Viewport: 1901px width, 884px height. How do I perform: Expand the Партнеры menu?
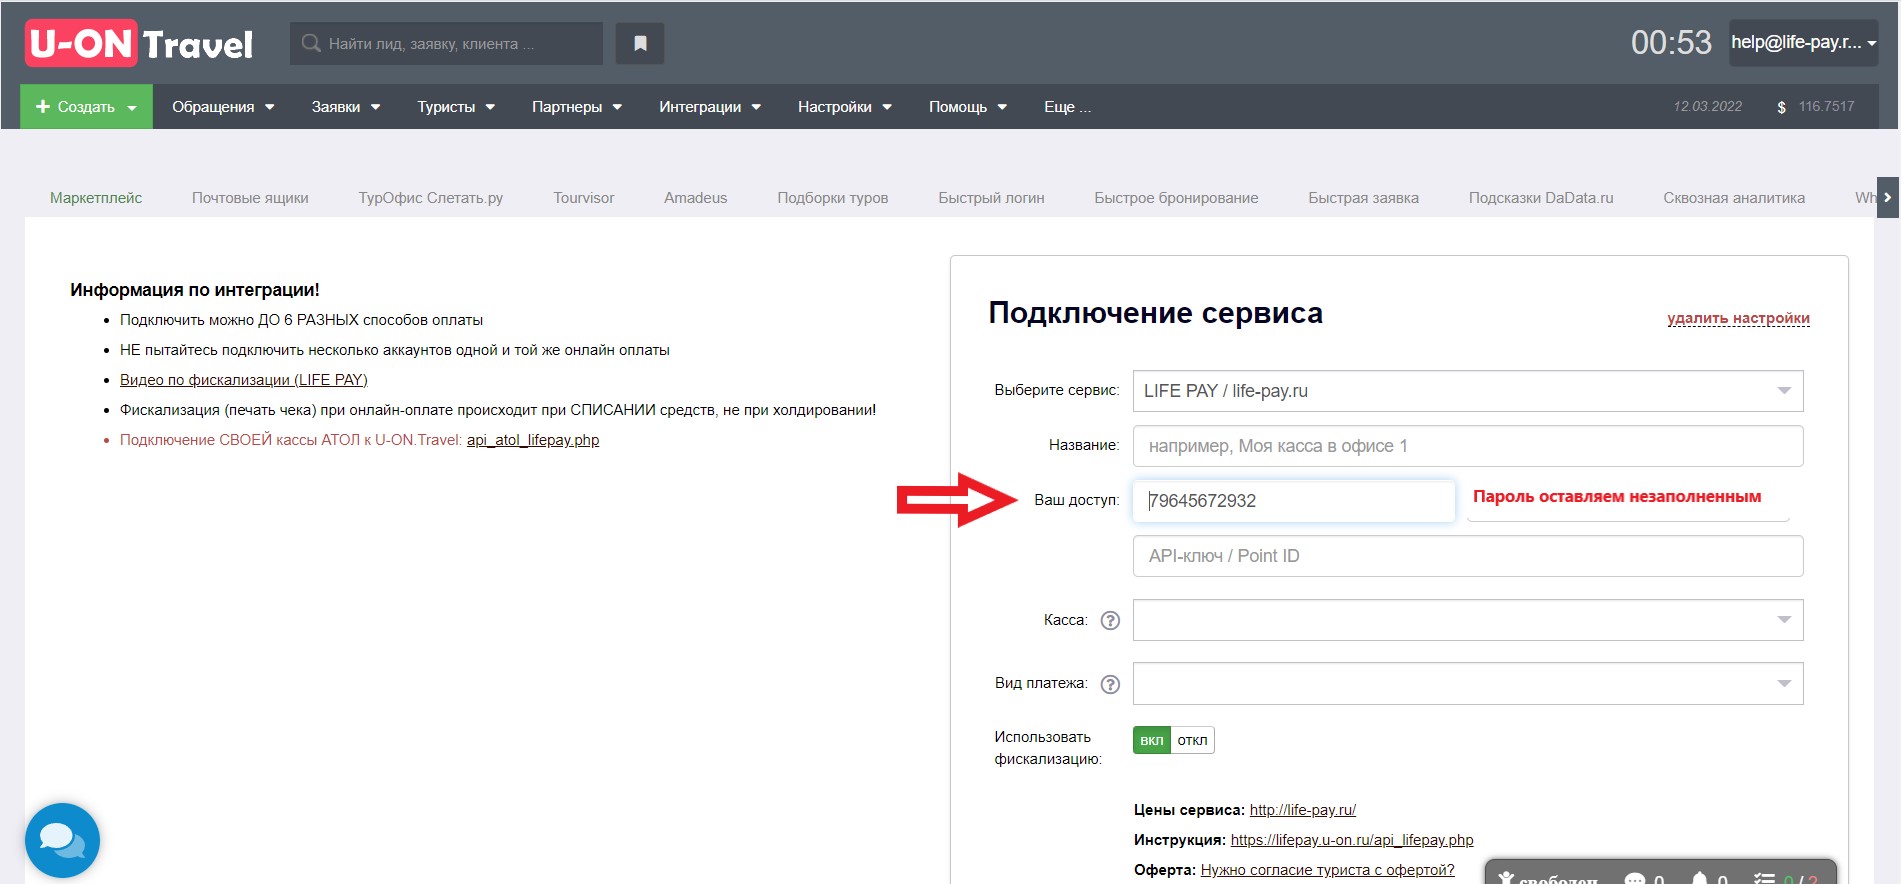tap(577, 106)
